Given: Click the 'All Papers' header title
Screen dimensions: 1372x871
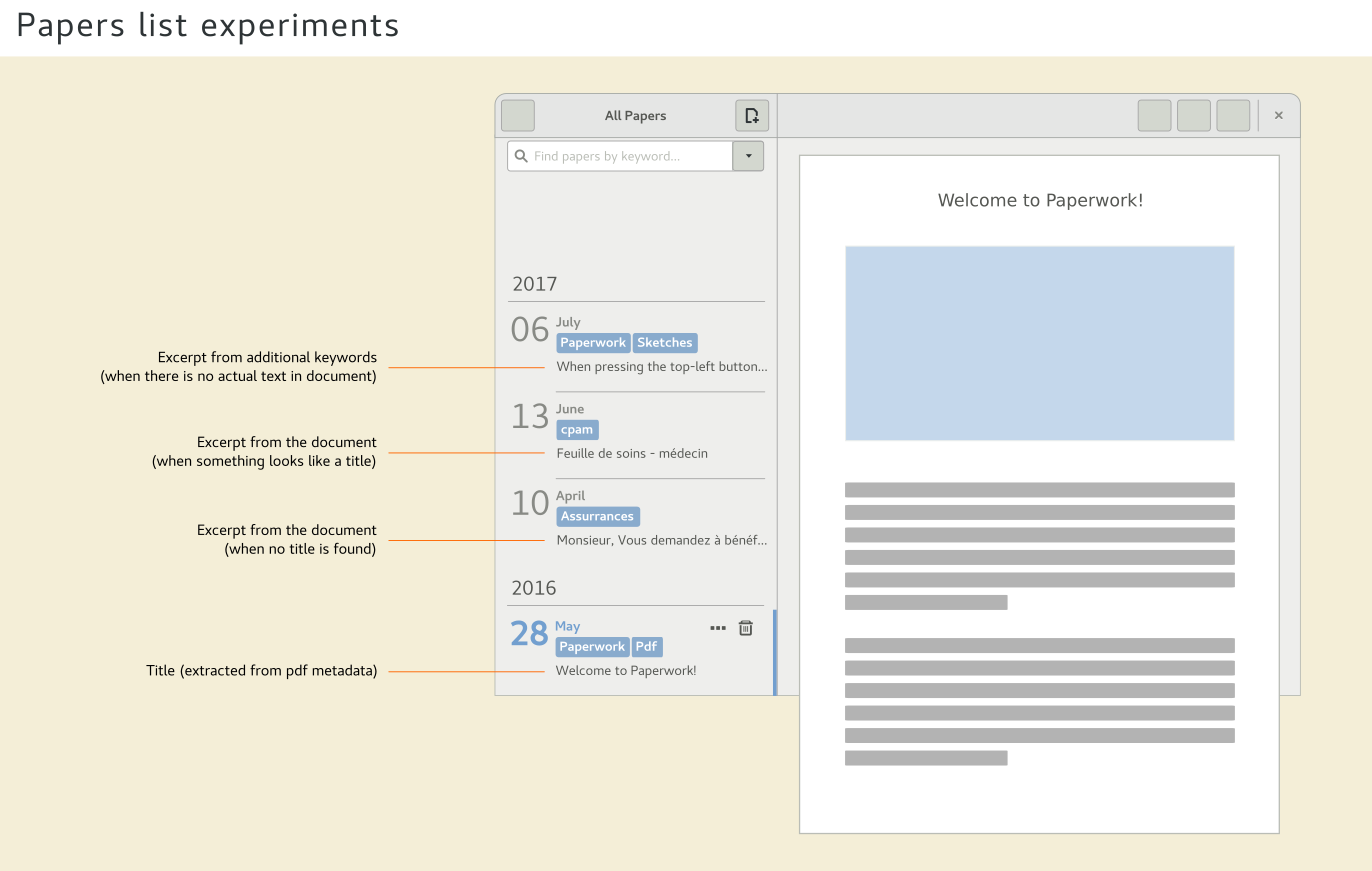Looking at the screenshot, I should 635,116.
